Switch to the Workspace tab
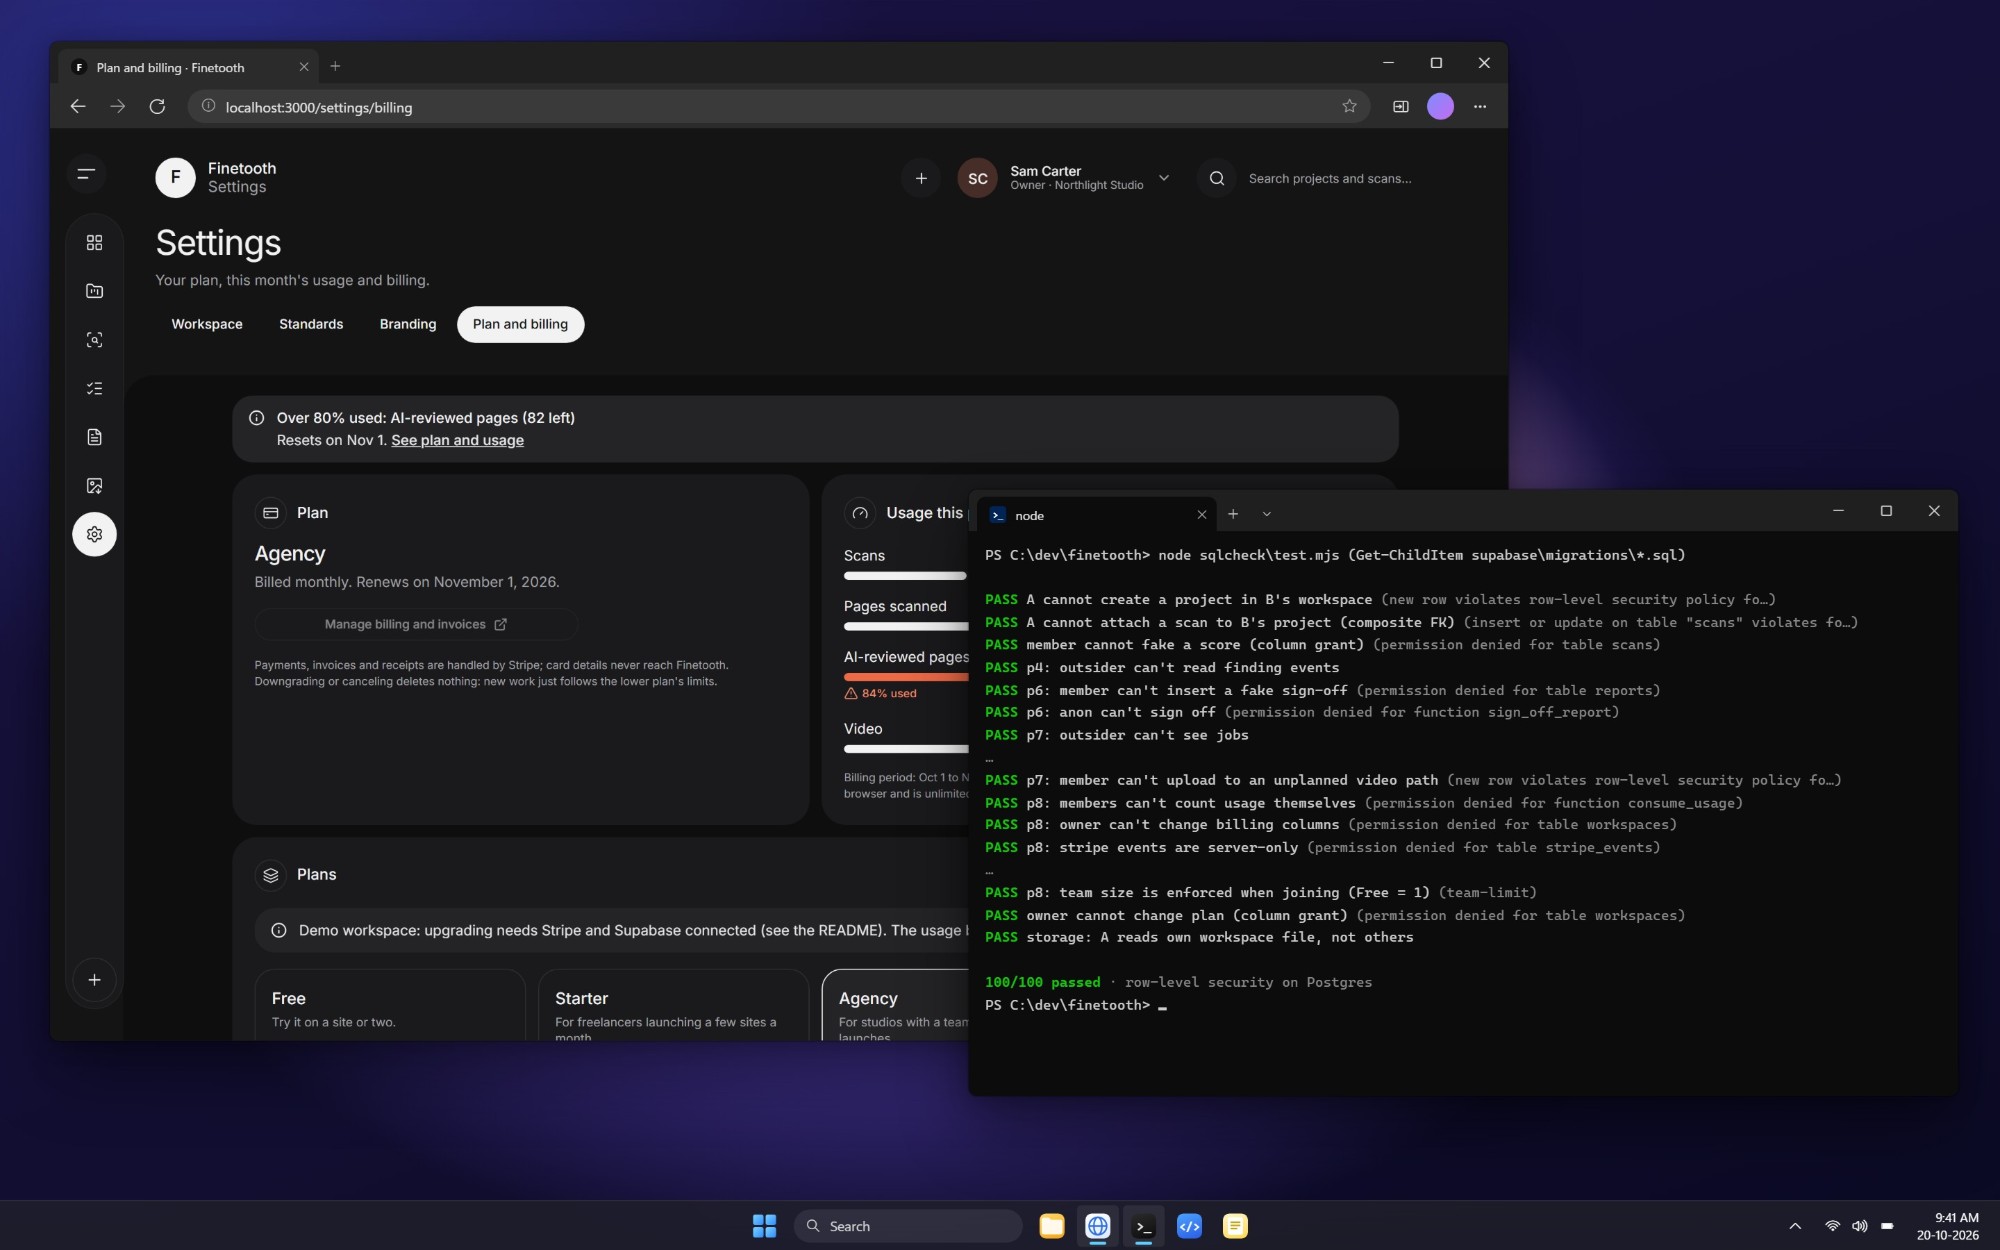The width and height of the screenshot is (2000, 1250). point(207,324)
